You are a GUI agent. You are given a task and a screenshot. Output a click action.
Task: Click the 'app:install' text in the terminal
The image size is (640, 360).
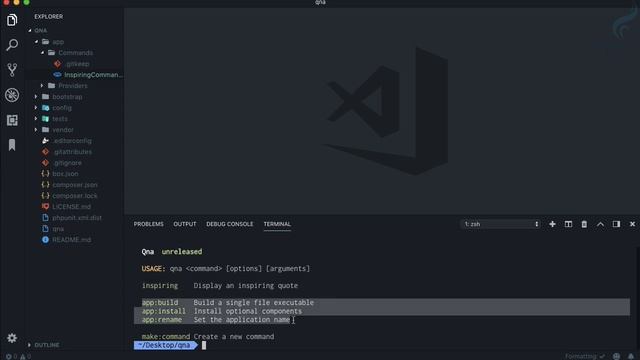click(x=164, y=311)
